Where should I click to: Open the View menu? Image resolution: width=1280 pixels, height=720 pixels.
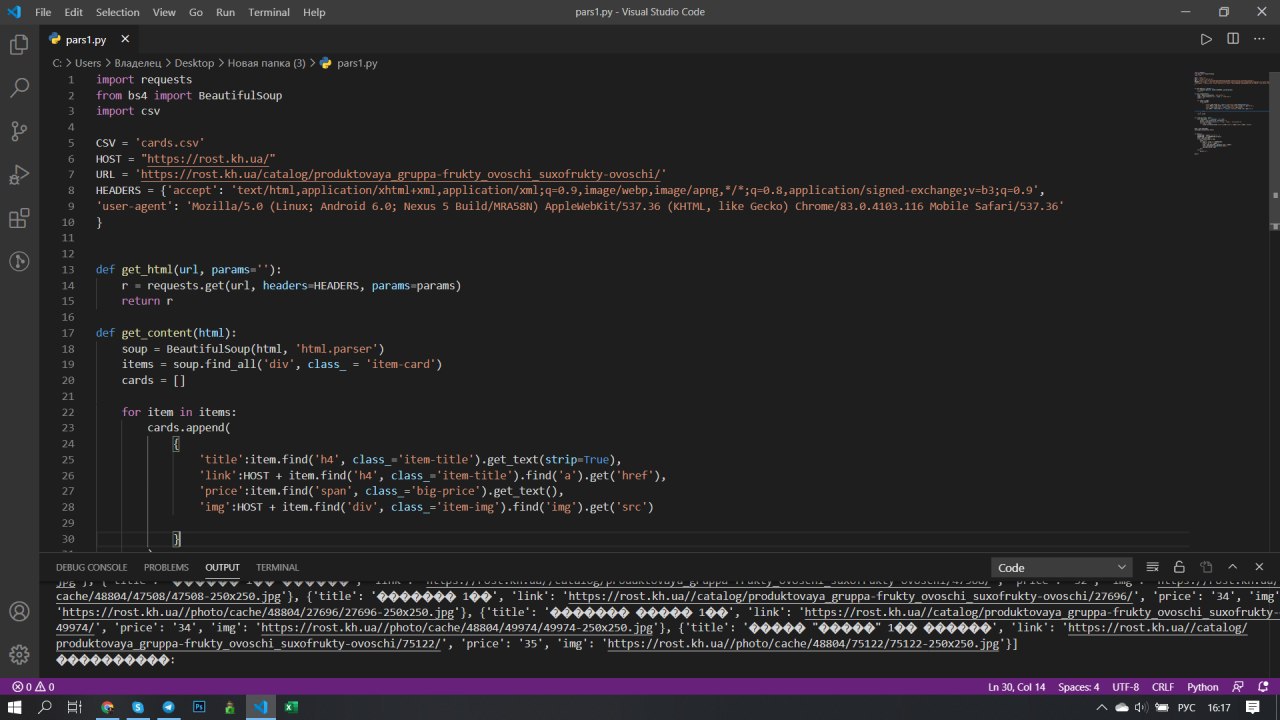[164, 12]
